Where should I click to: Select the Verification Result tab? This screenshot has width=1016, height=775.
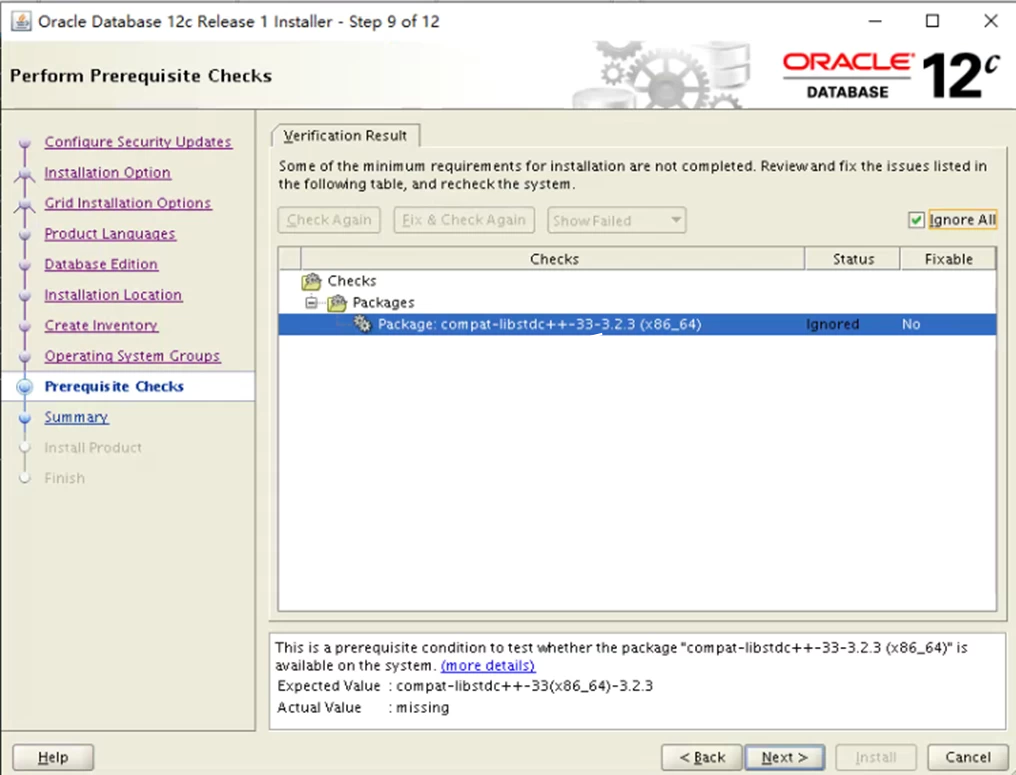click(x=345, y=135)
